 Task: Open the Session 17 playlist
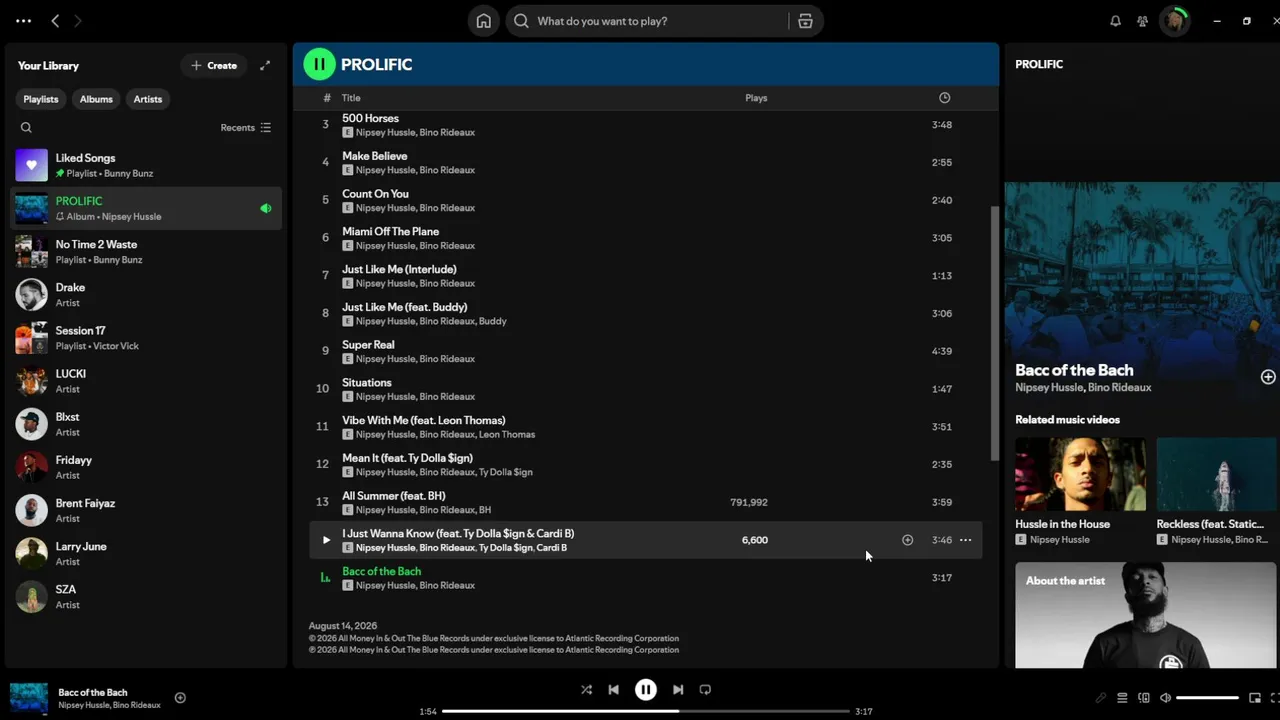(x=146, y=338)
